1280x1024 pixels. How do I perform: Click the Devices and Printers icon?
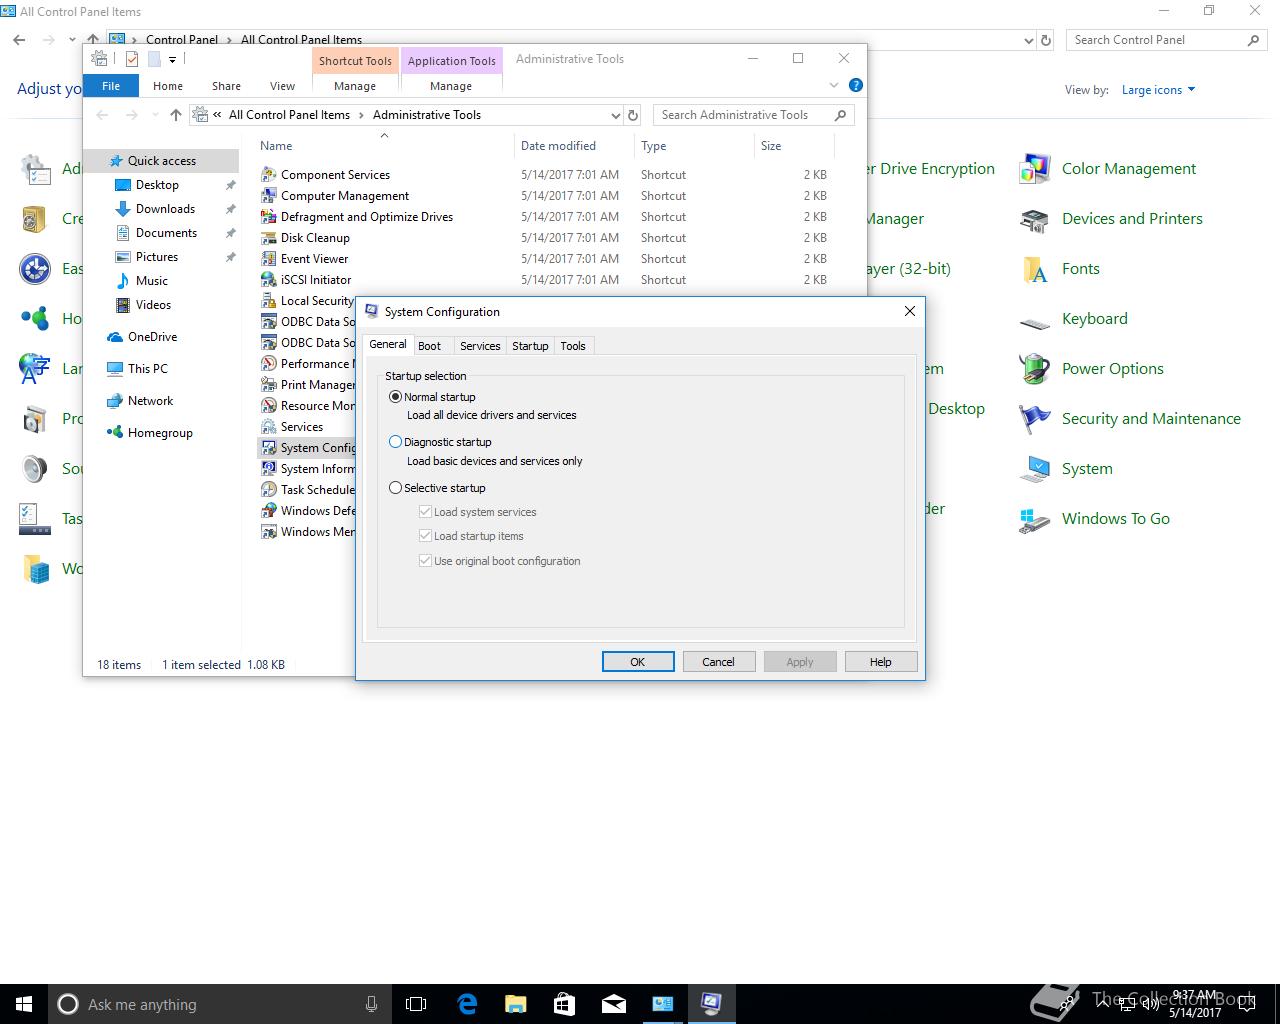[1034, 219]
